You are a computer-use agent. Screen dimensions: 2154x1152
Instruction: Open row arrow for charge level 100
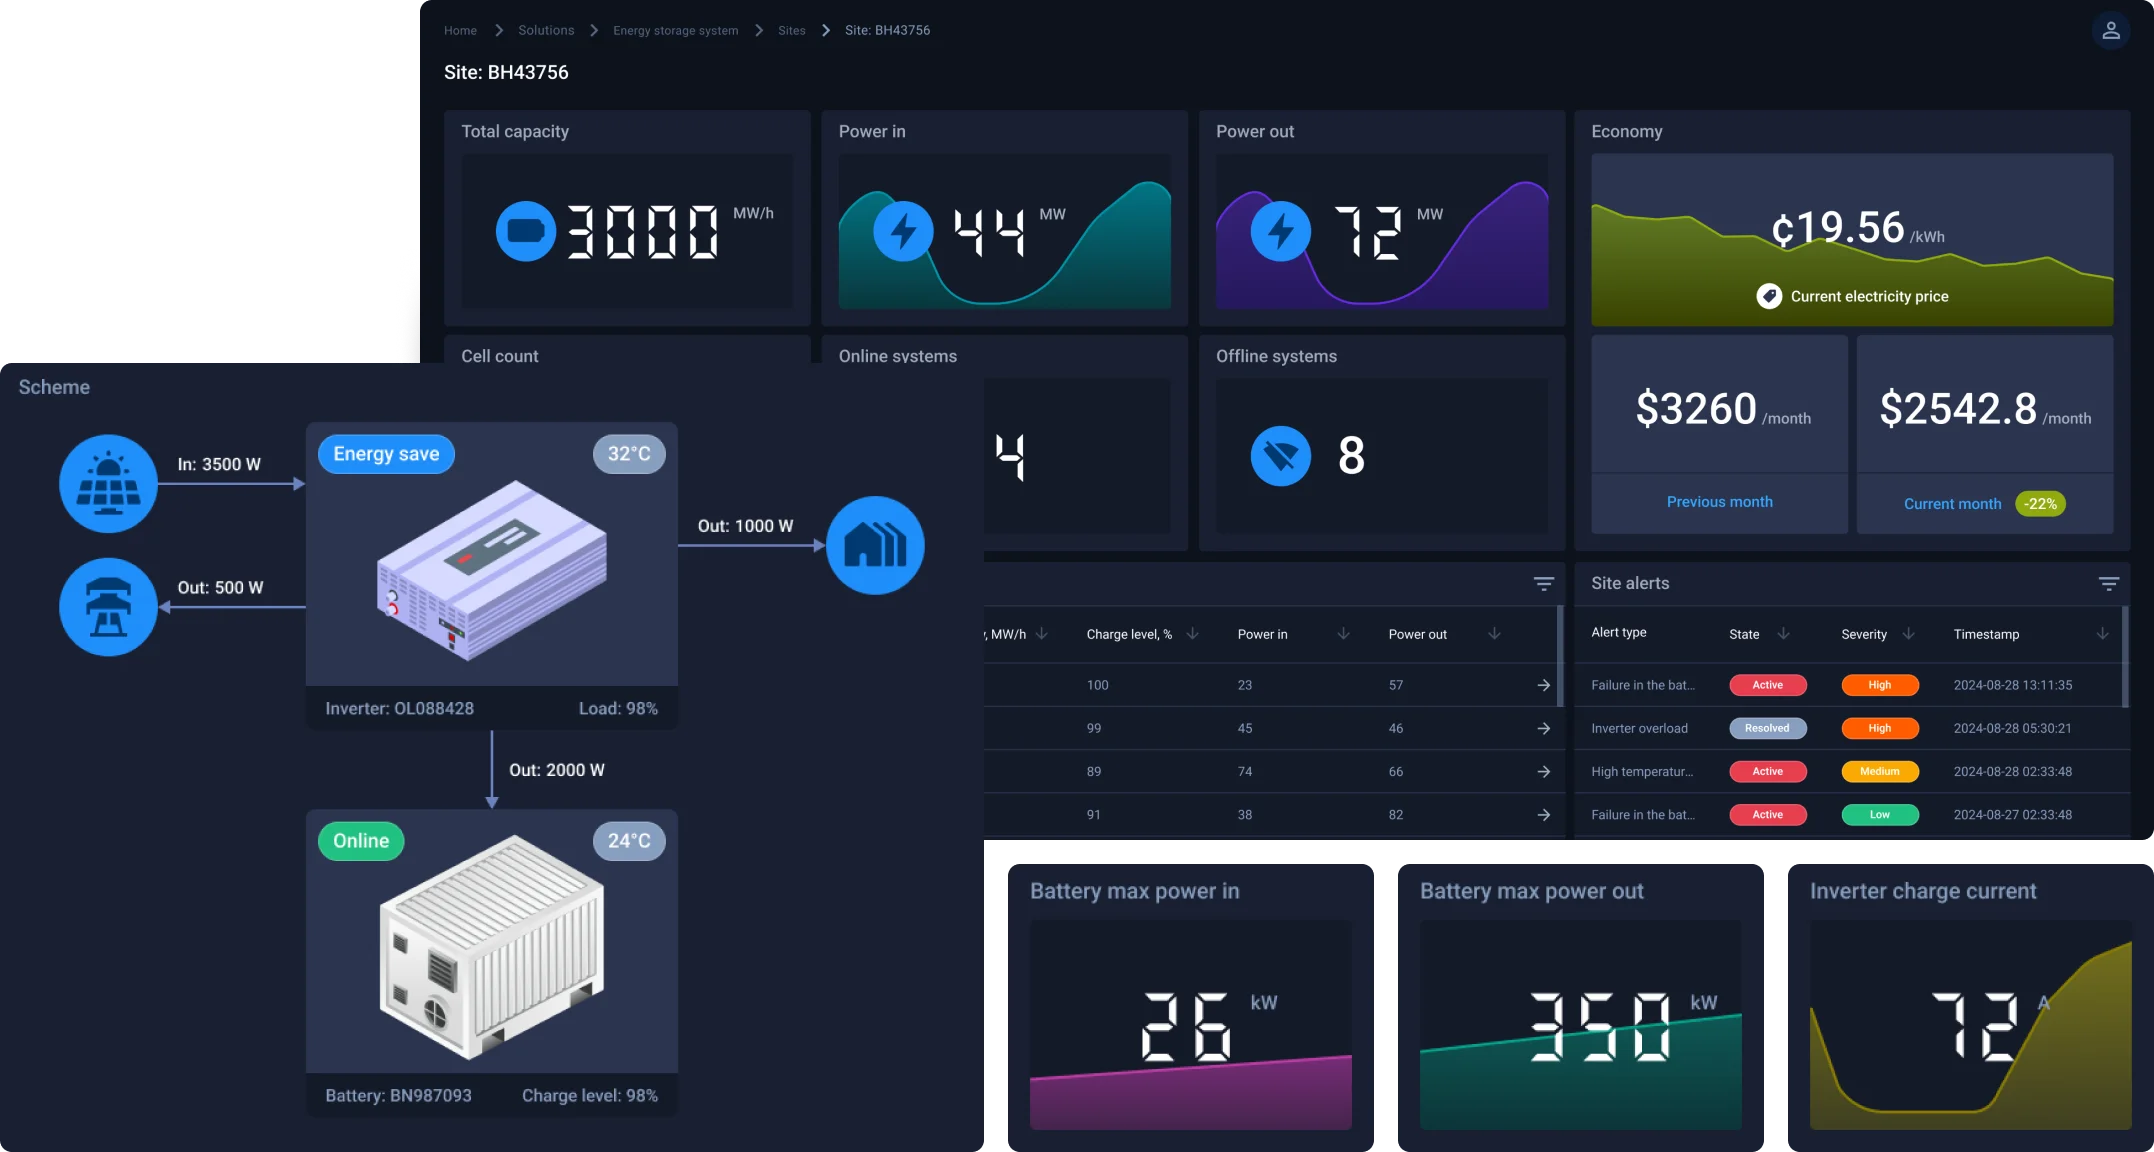1544,685
